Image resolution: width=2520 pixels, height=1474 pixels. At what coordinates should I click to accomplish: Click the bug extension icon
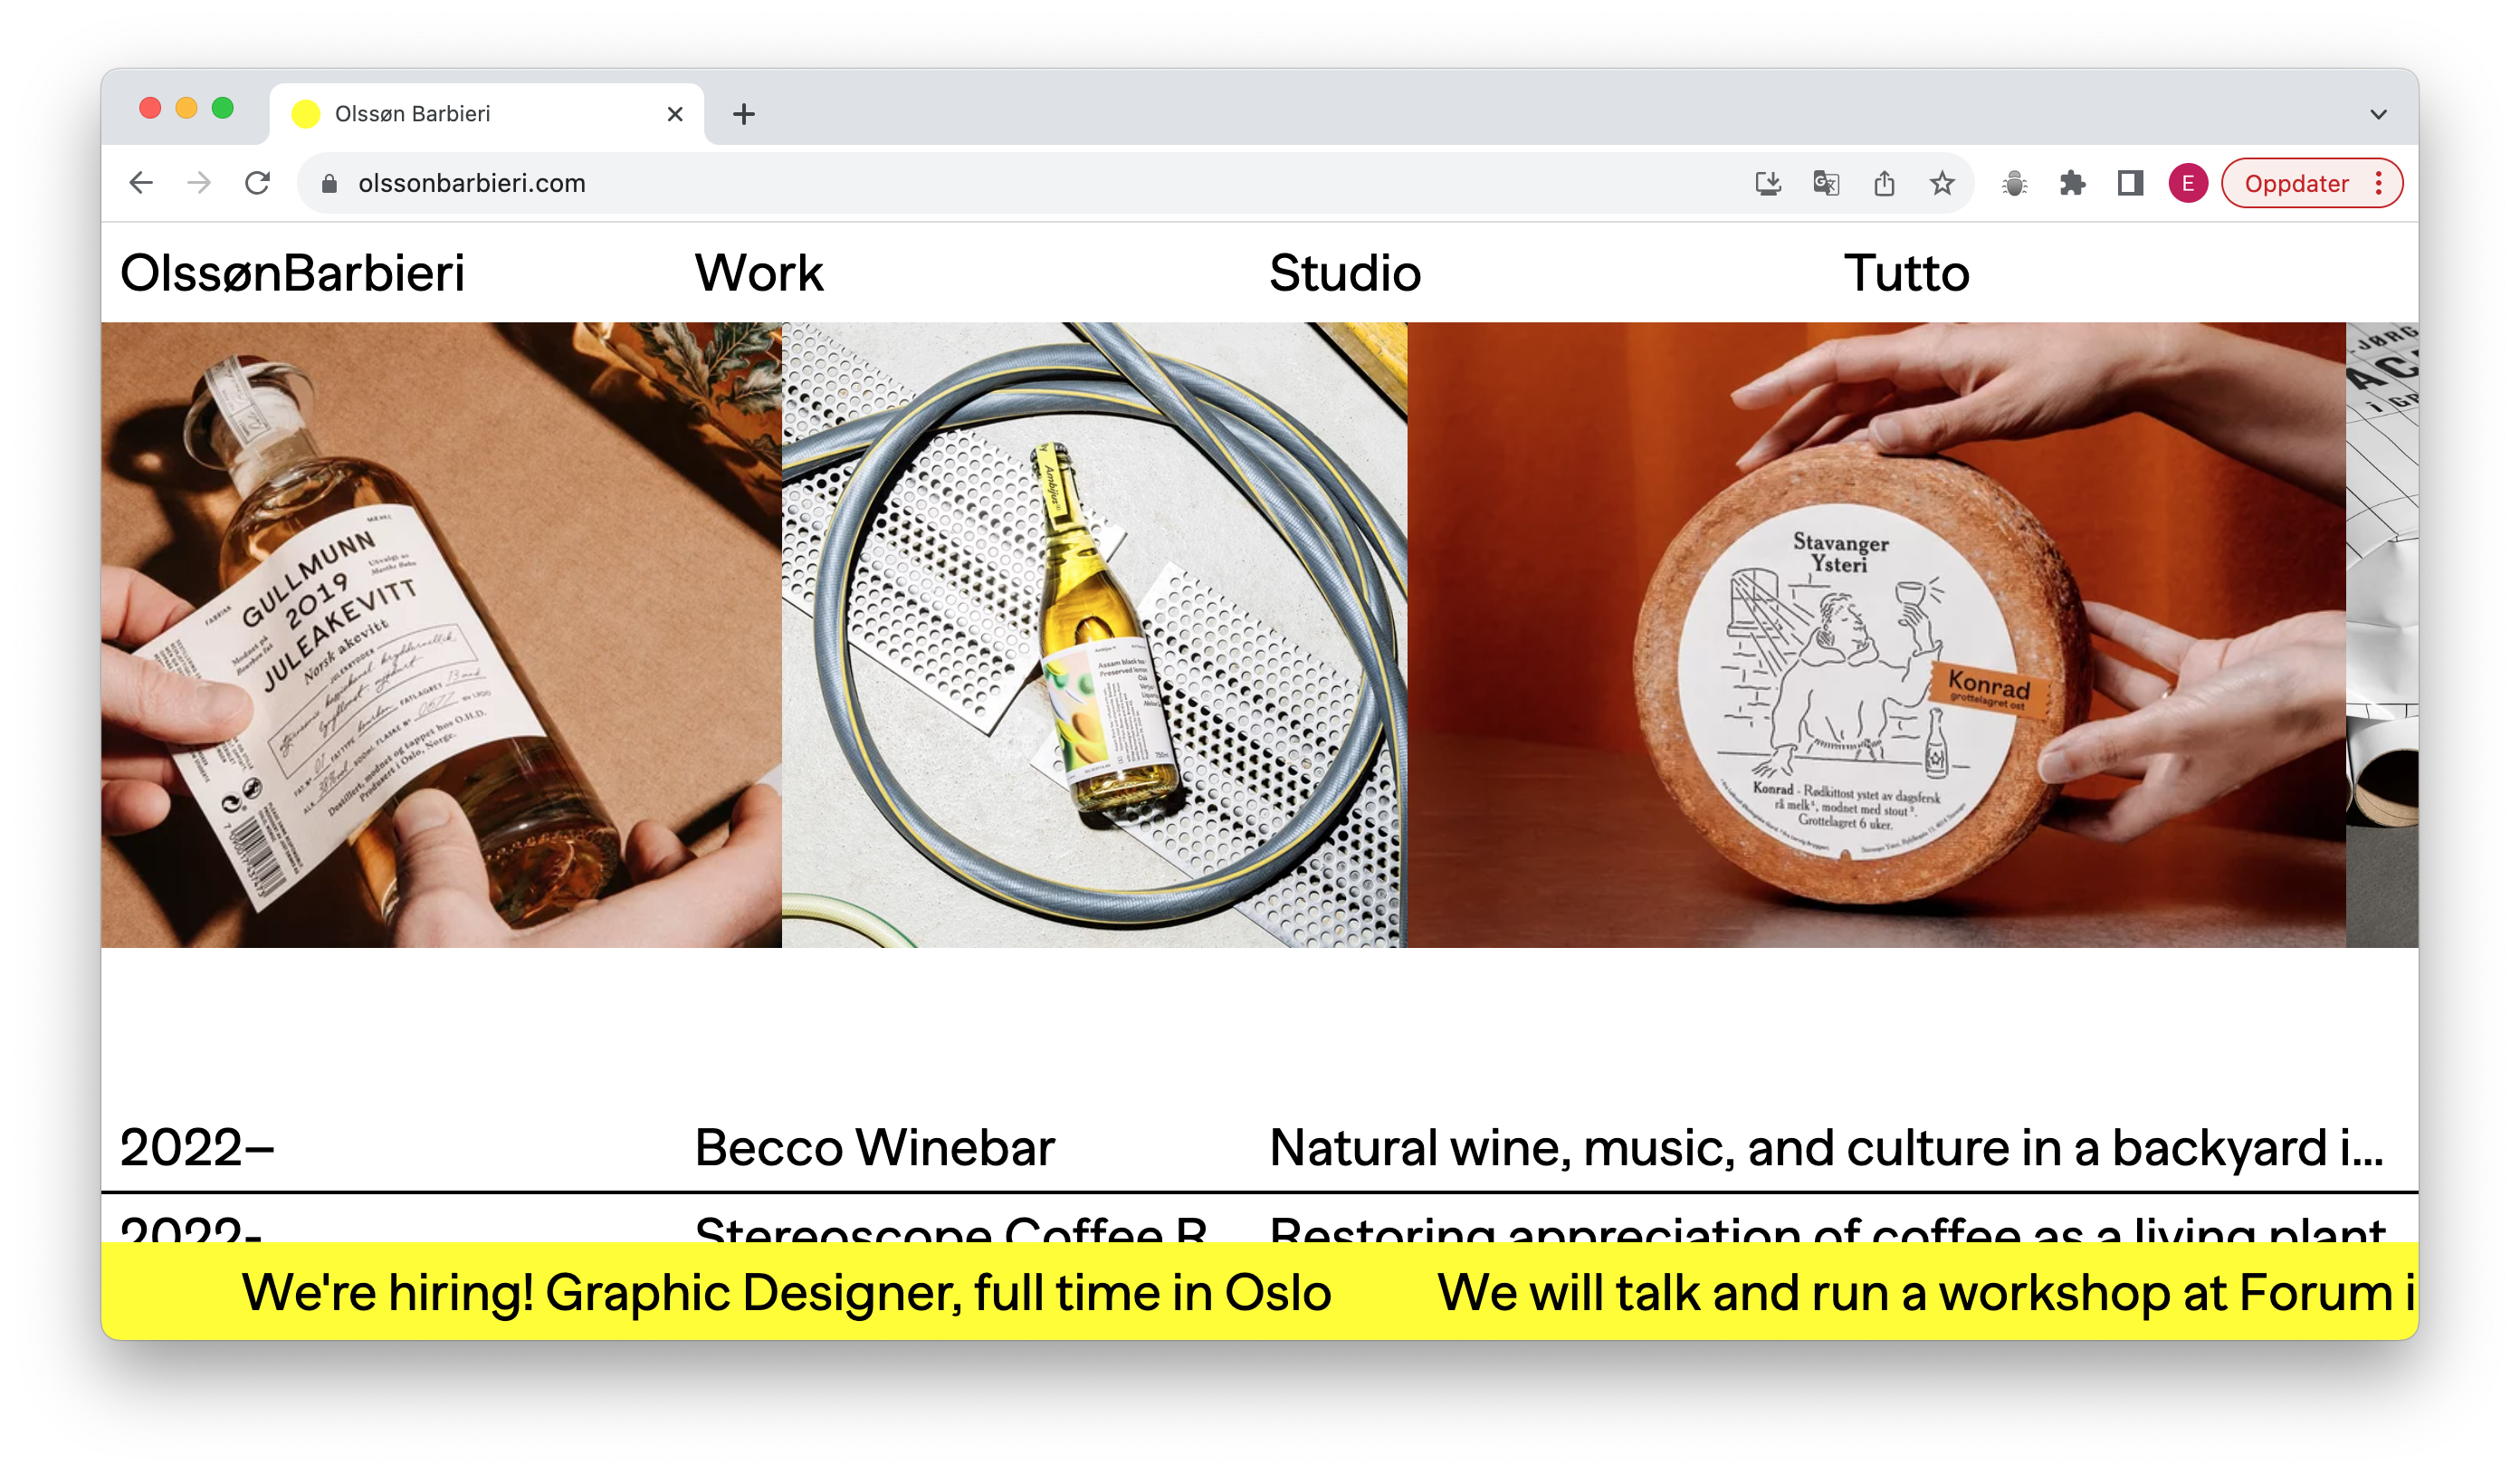[2014, 183]
